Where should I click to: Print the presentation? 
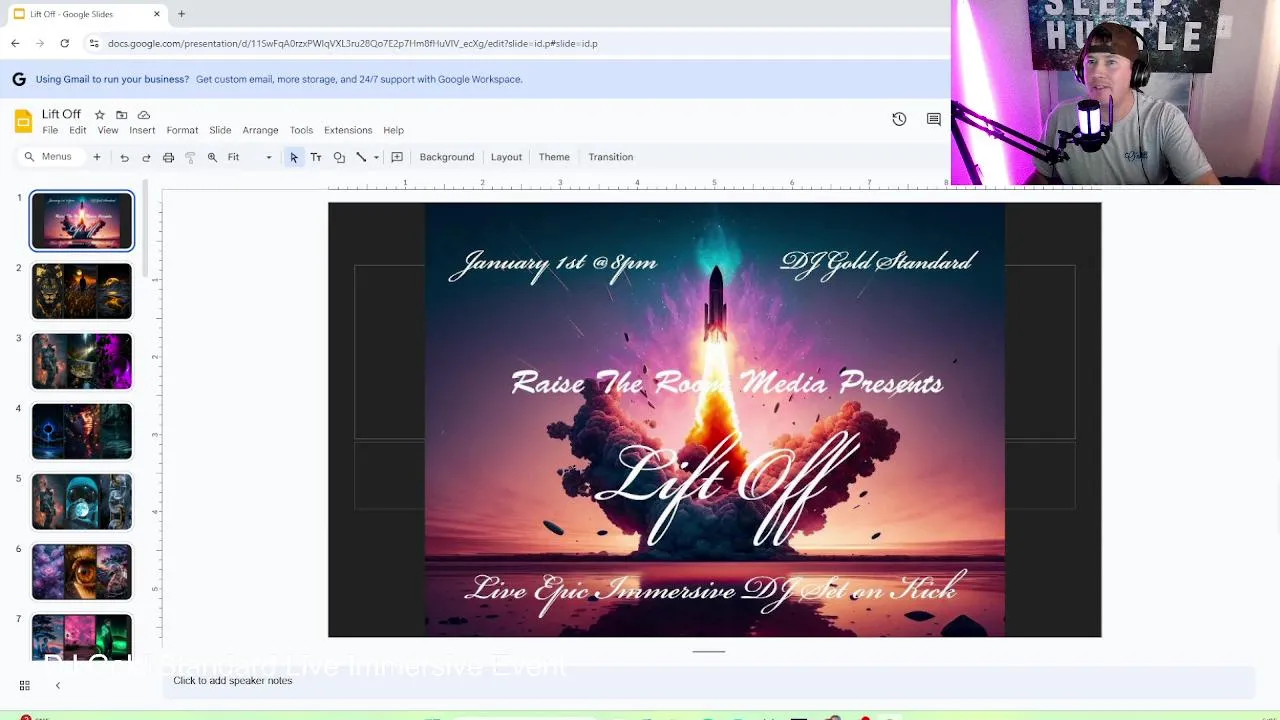pos(168,157)
